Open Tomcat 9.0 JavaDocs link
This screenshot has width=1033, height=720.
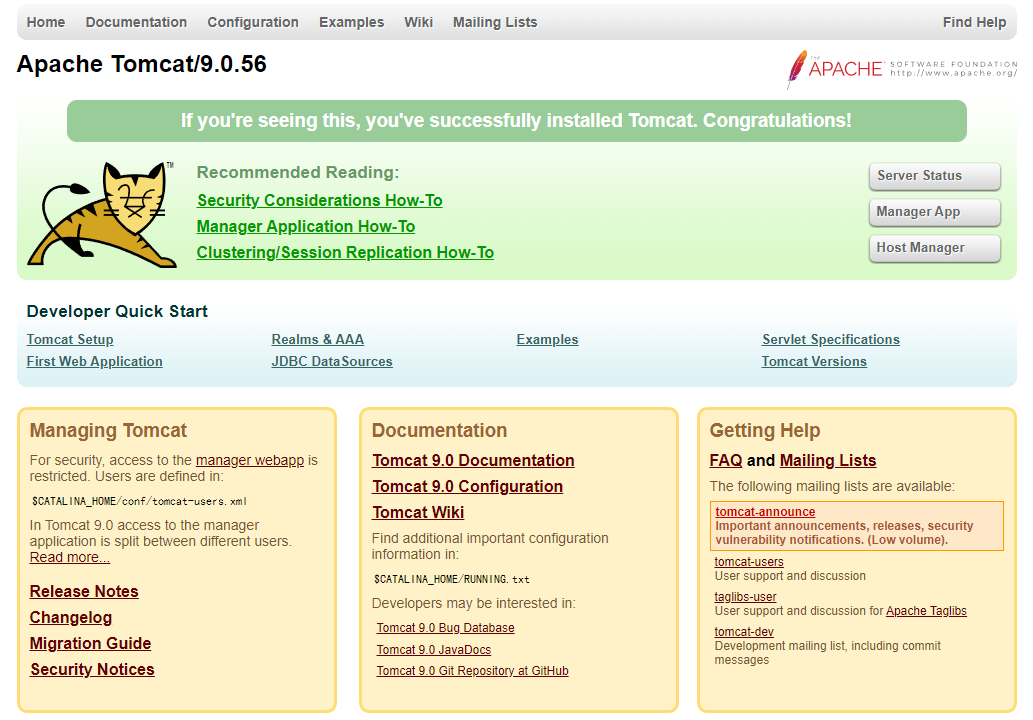point(433,650)
